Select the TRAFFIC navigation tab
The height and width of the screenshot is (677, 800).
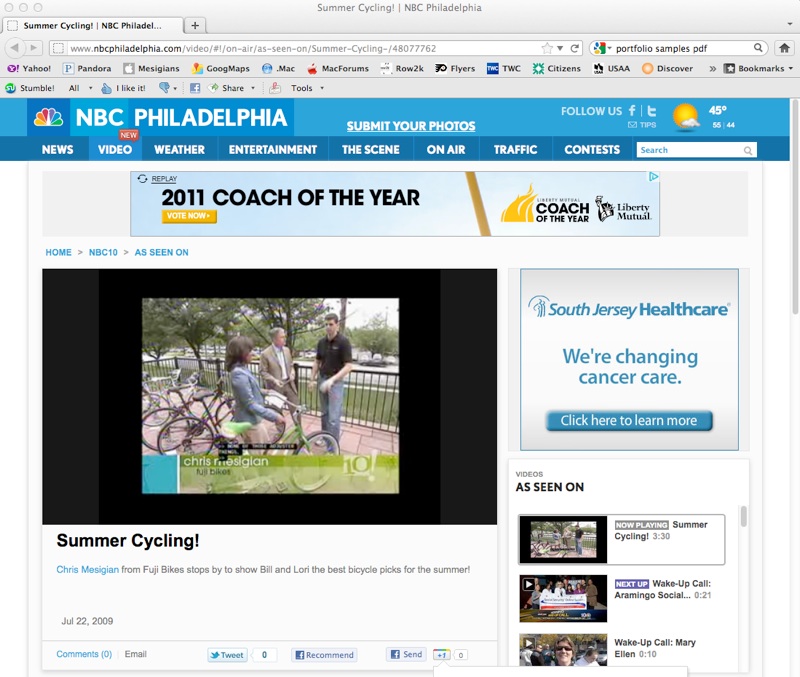coord(515,149)
